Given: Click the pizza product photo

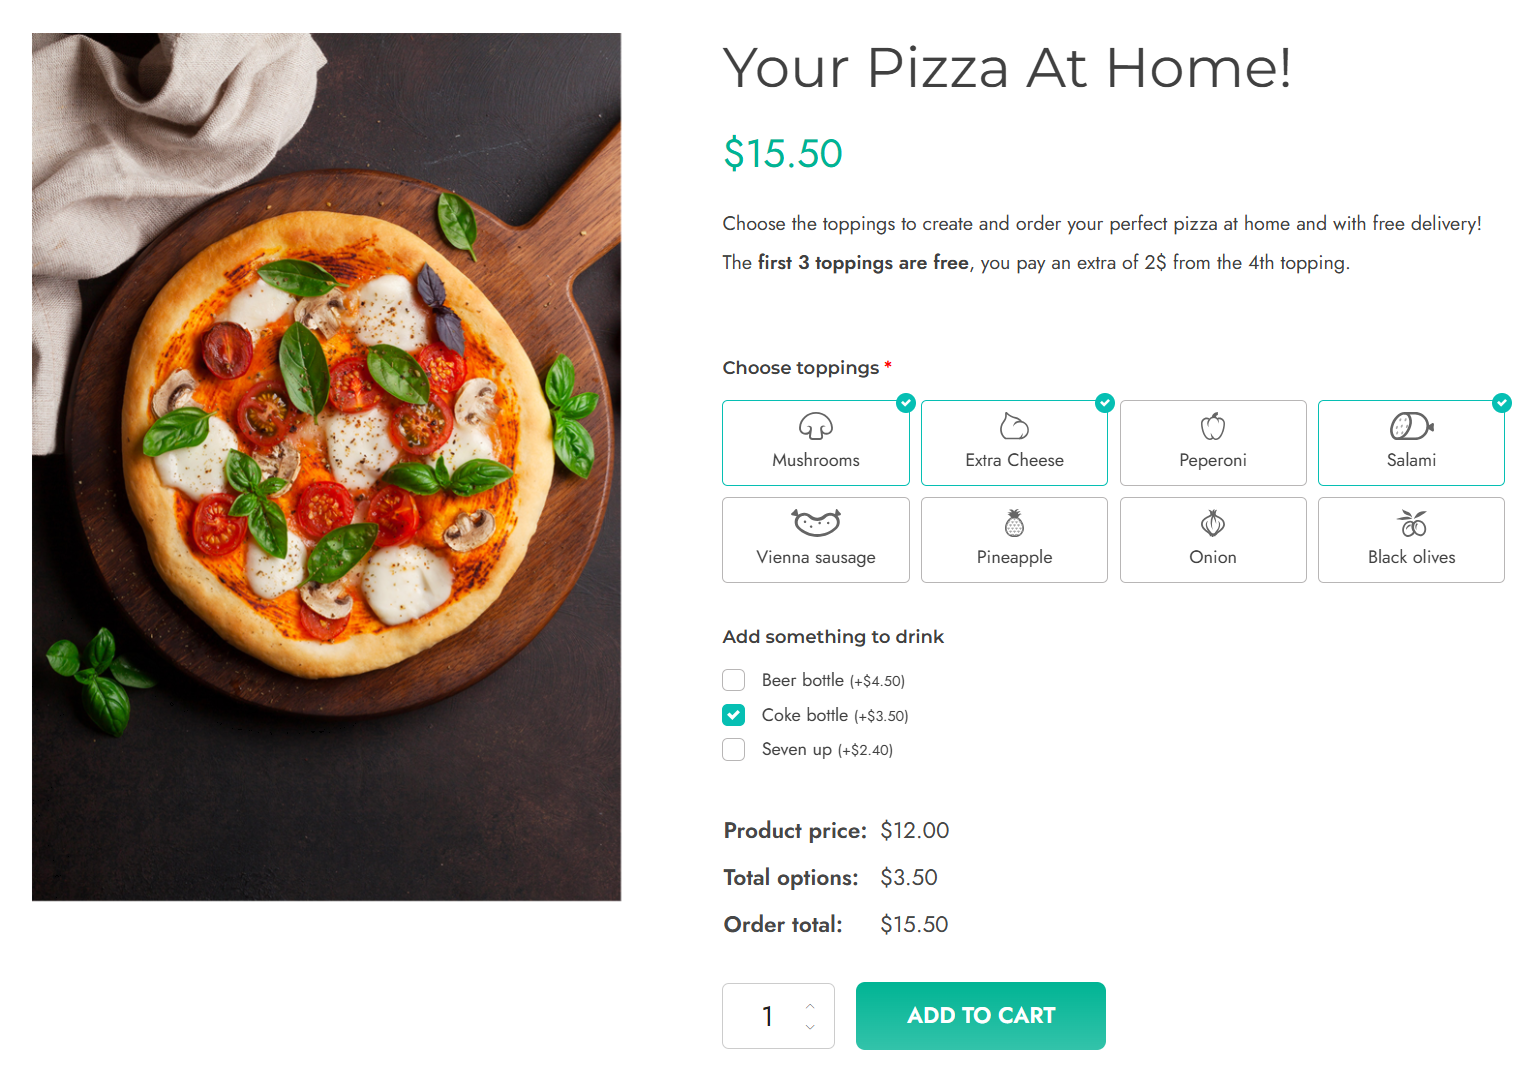Looking at the screenshot, I should pyautogui.click(x=327, y=466).
